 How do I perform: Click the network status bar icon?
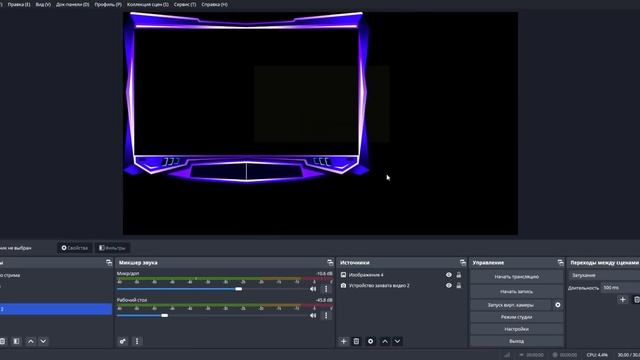pos(507,355)
